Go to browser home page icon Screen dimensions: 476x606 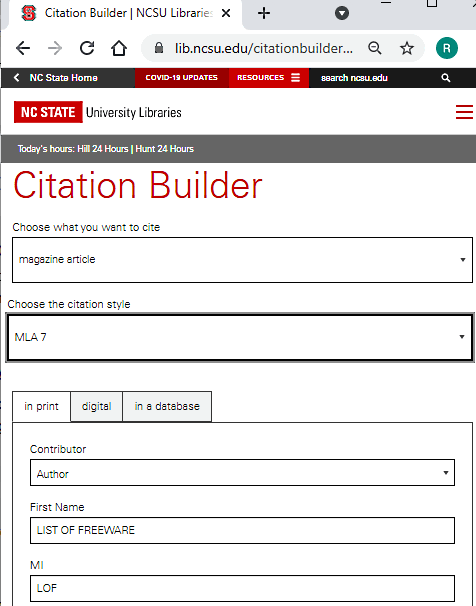pos(119,48)
